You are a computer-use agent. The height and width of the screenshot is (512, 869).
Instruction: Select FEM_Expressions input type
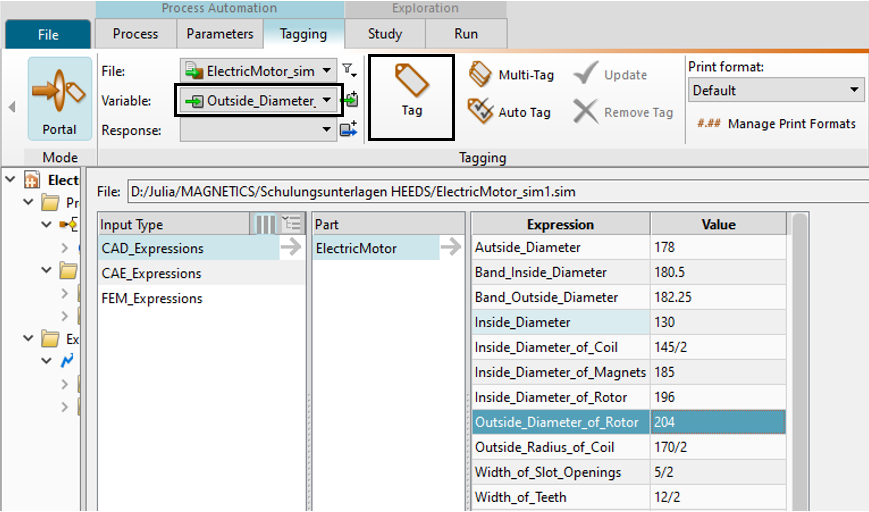pos(152,298)
